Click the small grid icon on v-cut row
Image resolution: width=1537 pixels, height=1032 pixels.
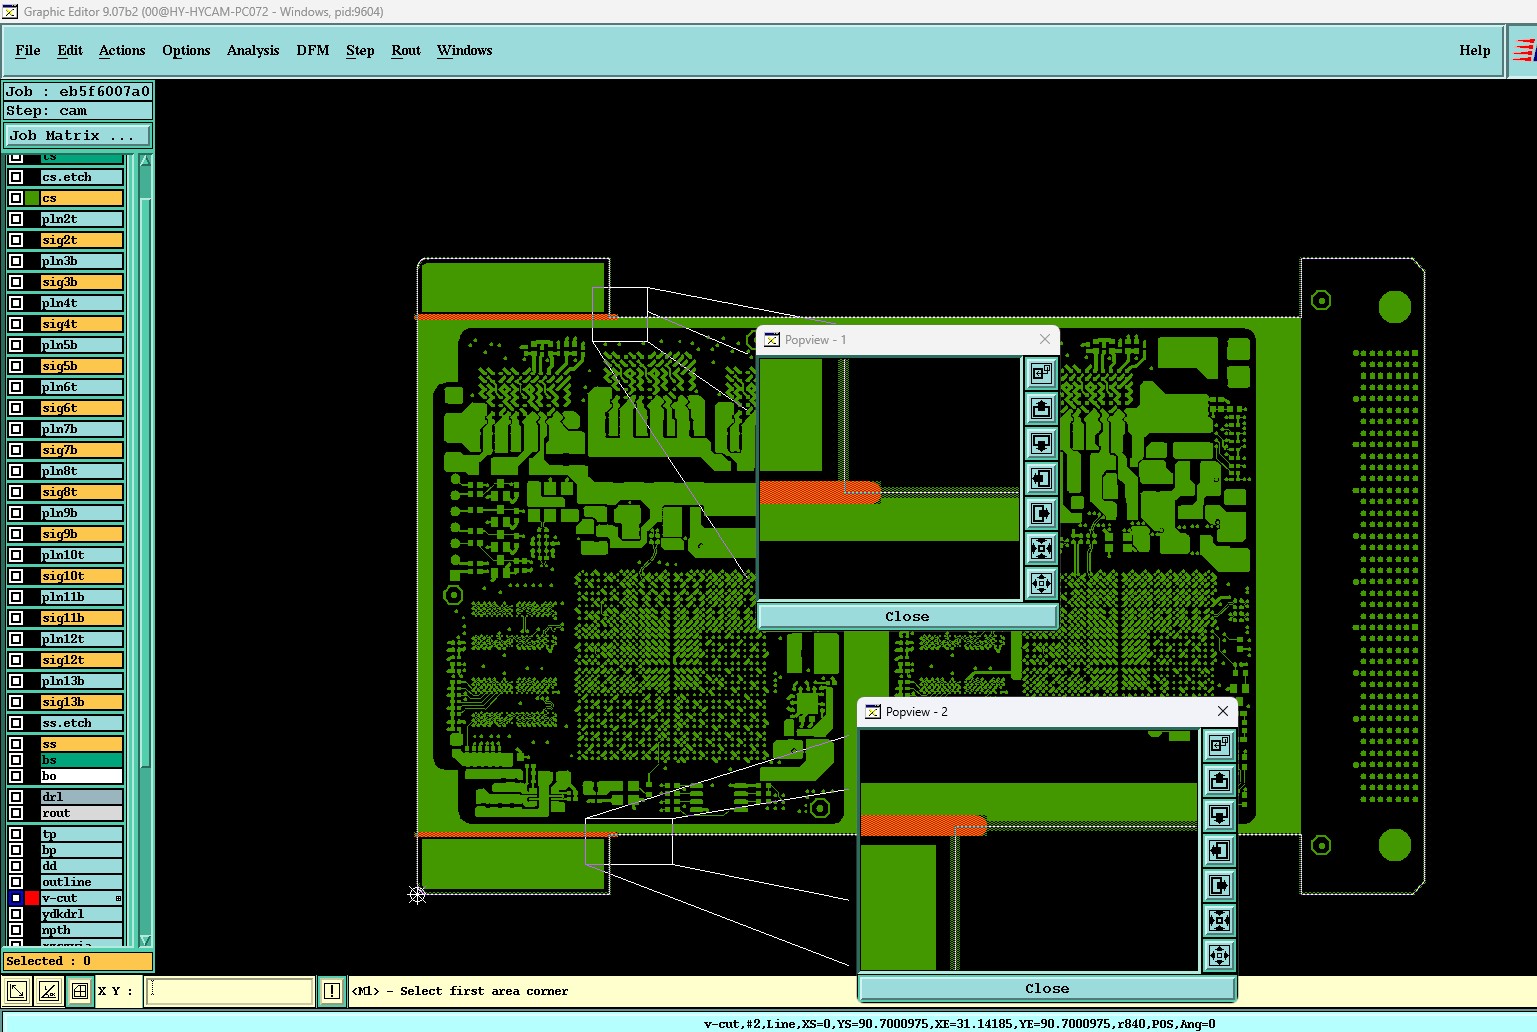click(x=118, y=898)
